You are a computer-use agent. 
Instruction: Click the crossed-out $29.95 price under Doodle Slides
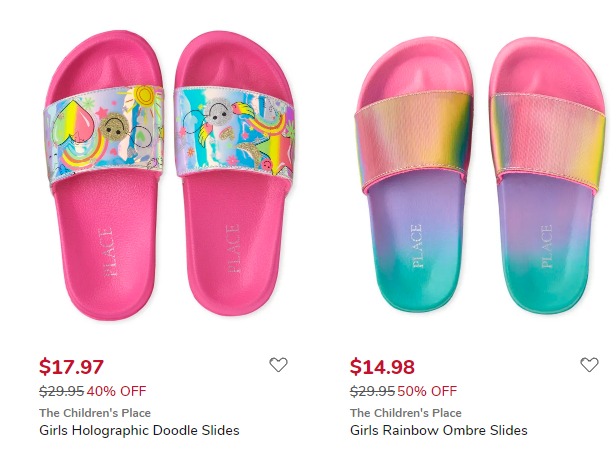pos(61,391)
